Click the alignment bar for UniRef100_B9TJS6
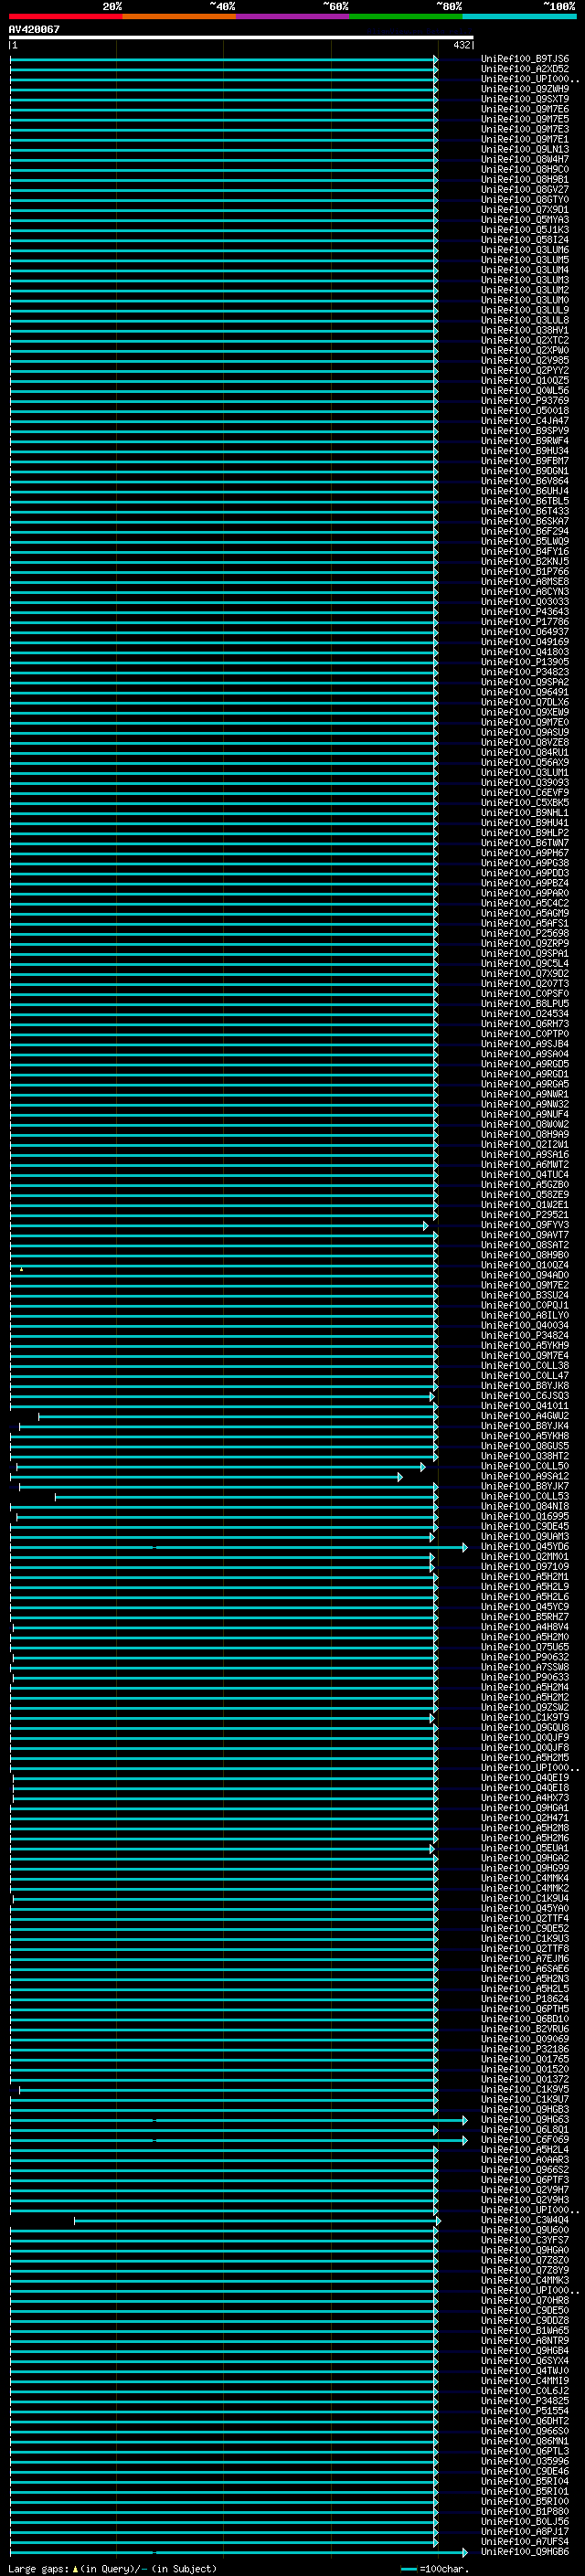 (224, 59)
